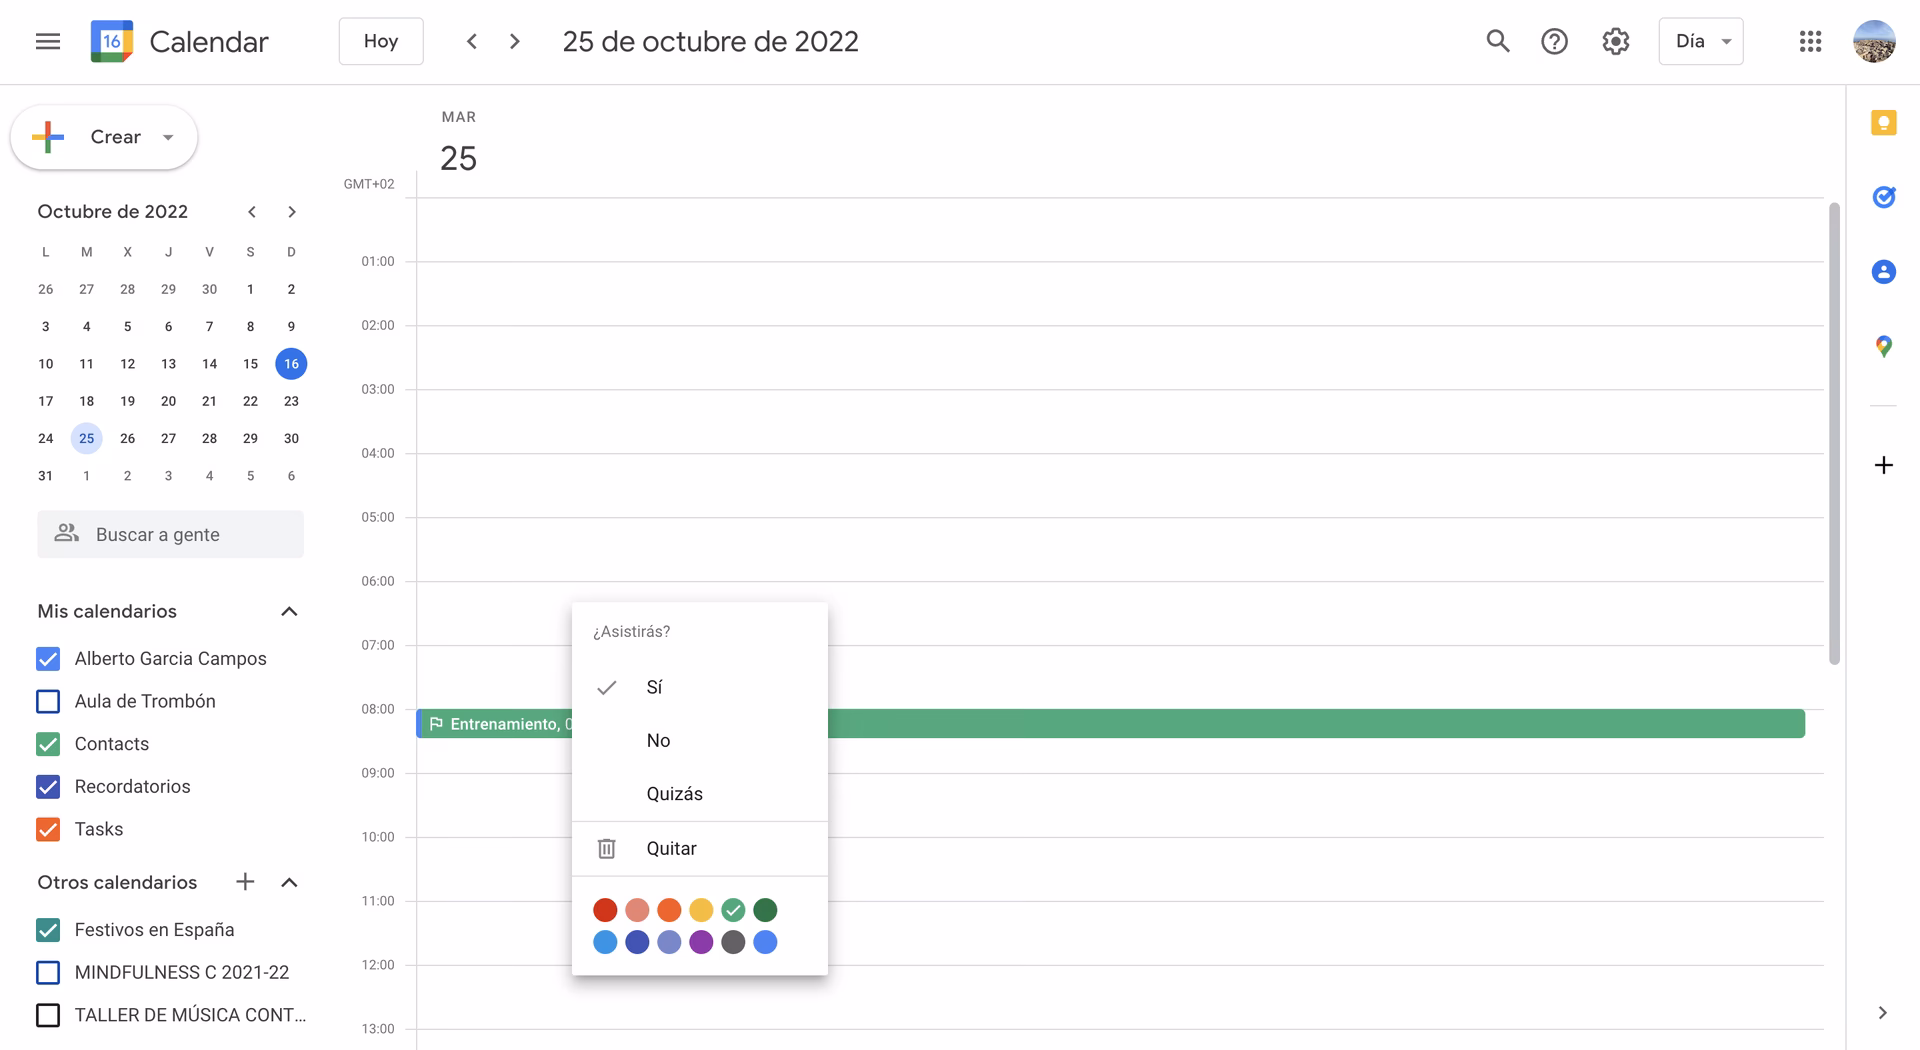The height and width of the screenshot is (1050, 1920).
Task: Go to previous day arrow in header
Action: [472, 41]
